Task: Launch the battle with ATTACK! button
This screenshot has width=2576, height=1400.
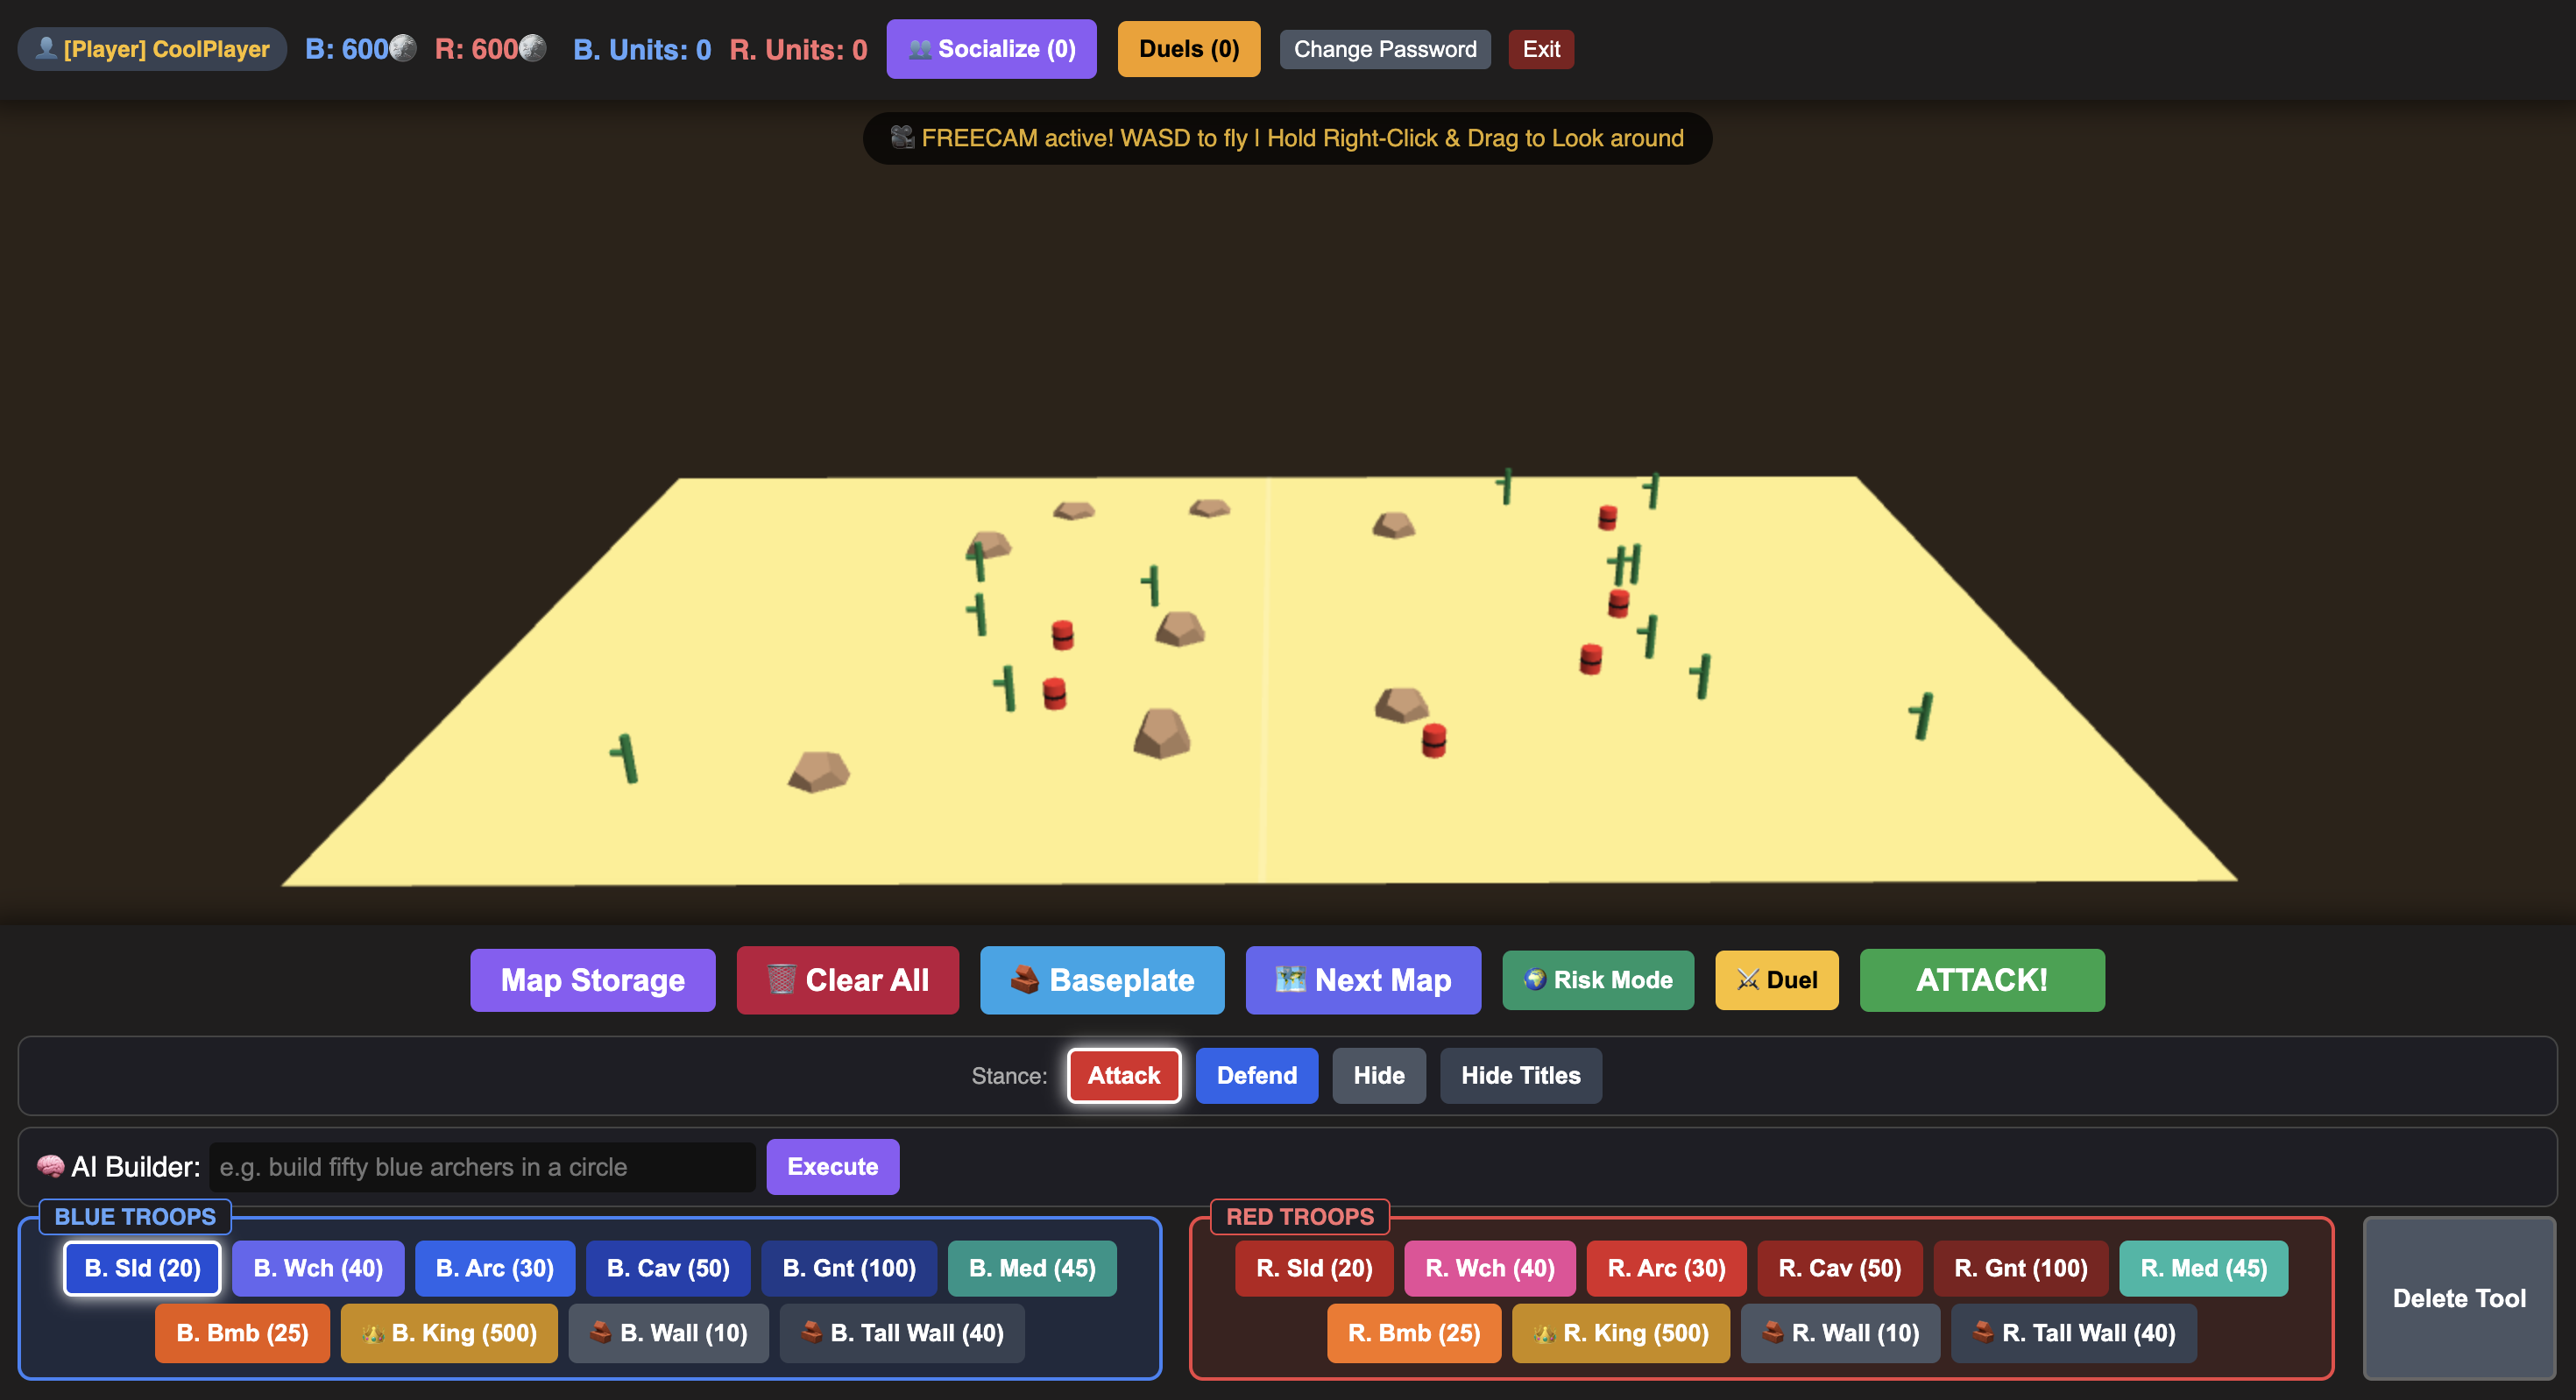Action: [1982, 980]
